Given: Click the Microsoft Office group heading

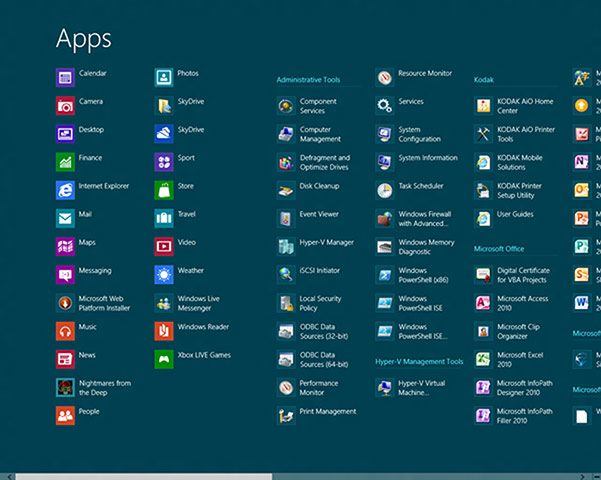Looking at the screenshot, I should 499,248.
